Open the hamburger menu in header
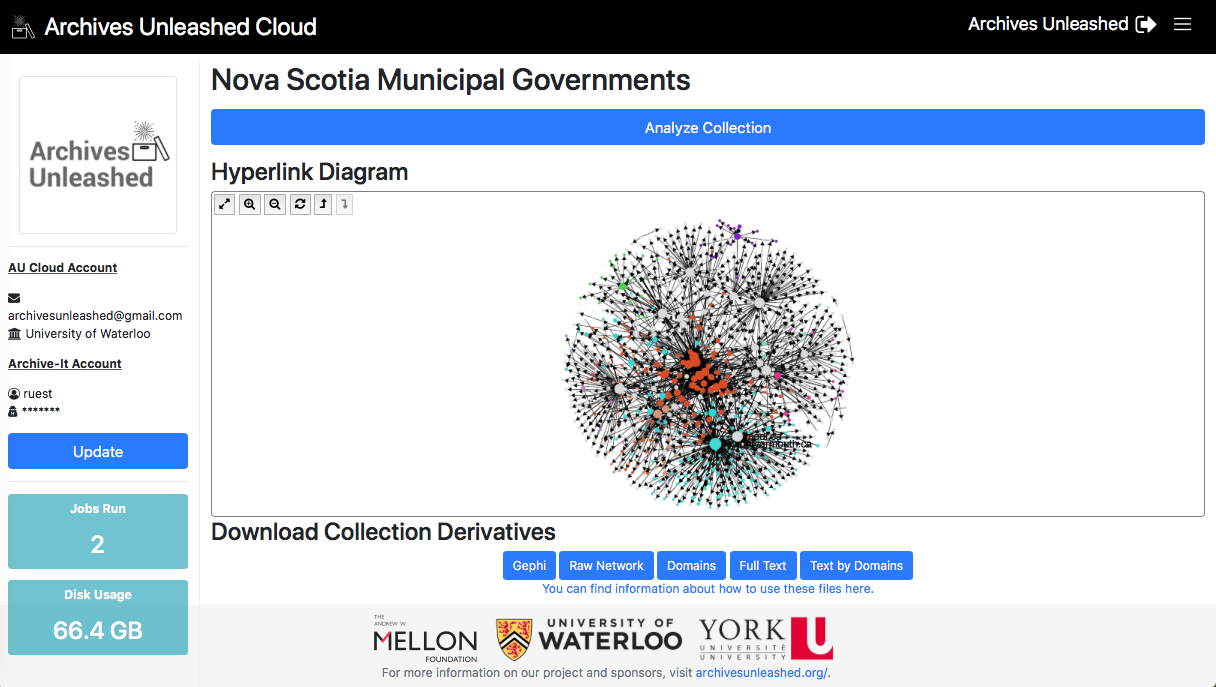Viewport: 1216px width, 687px height. [1182, 24]
